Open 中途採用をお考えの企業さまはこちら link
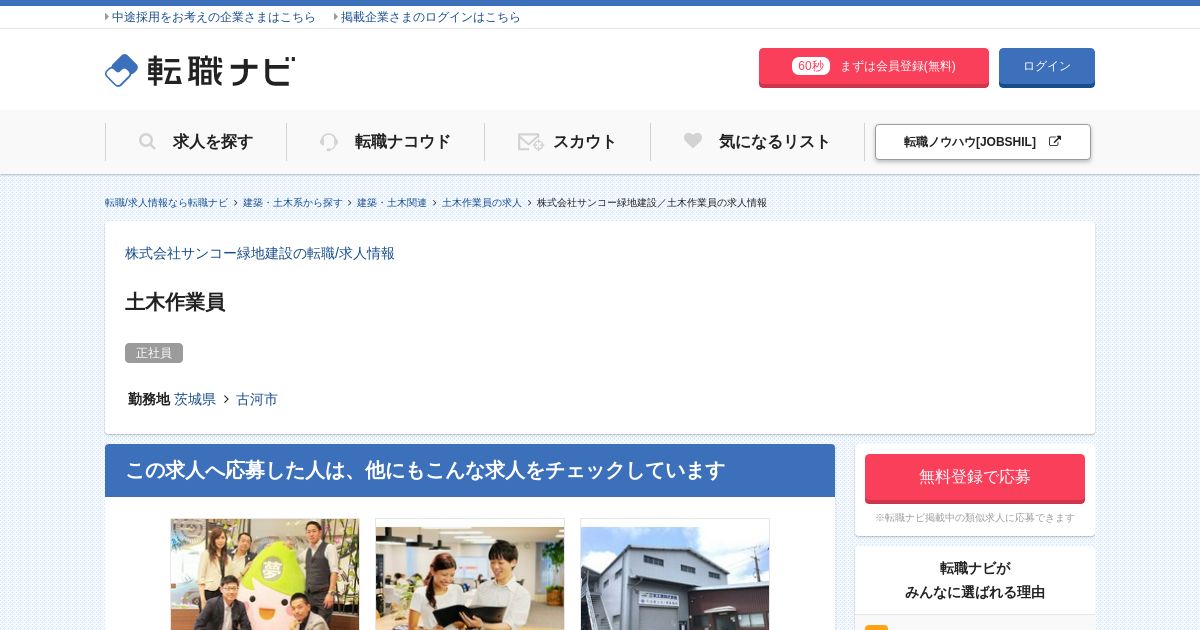This screenshot has height=630, width=1200. (x=213, y=17)
